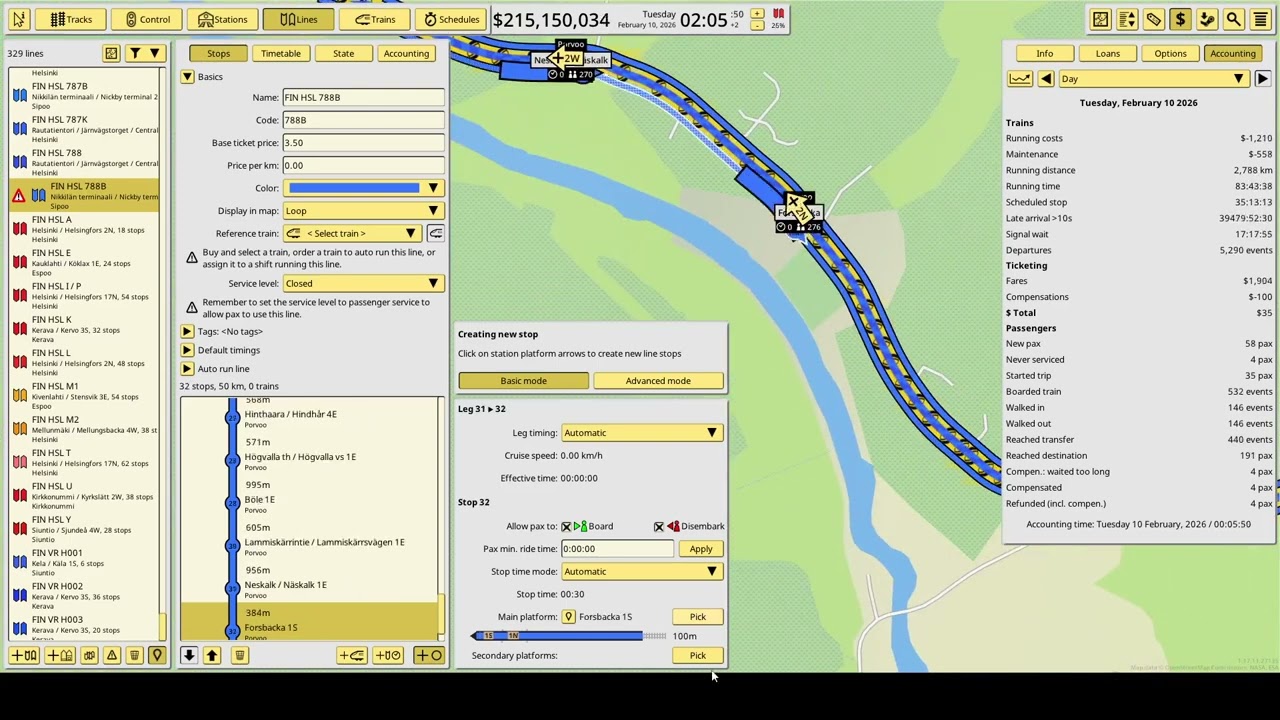Click the map view icon beside 329 lines
Image resolution: width=1280 pixels, height=720 pixels.
pos(111,53)
